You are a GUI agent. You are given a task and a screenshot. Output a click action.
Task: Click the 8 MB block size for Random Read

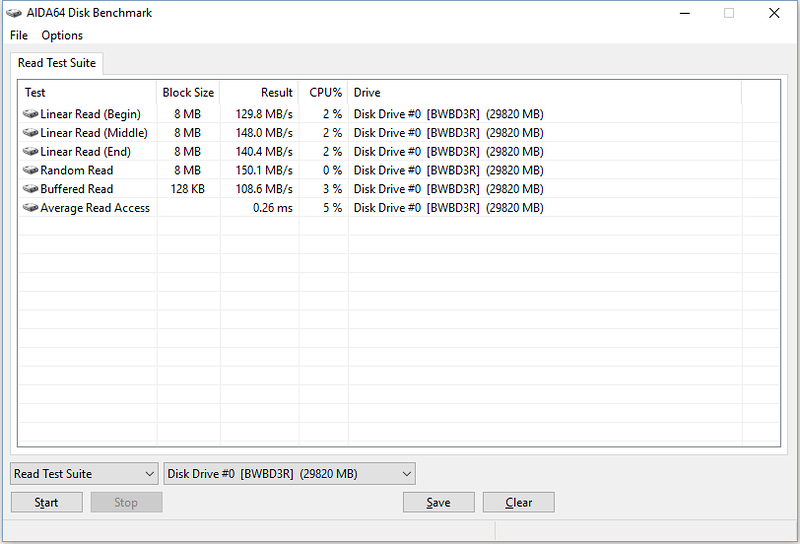(187, 170)
